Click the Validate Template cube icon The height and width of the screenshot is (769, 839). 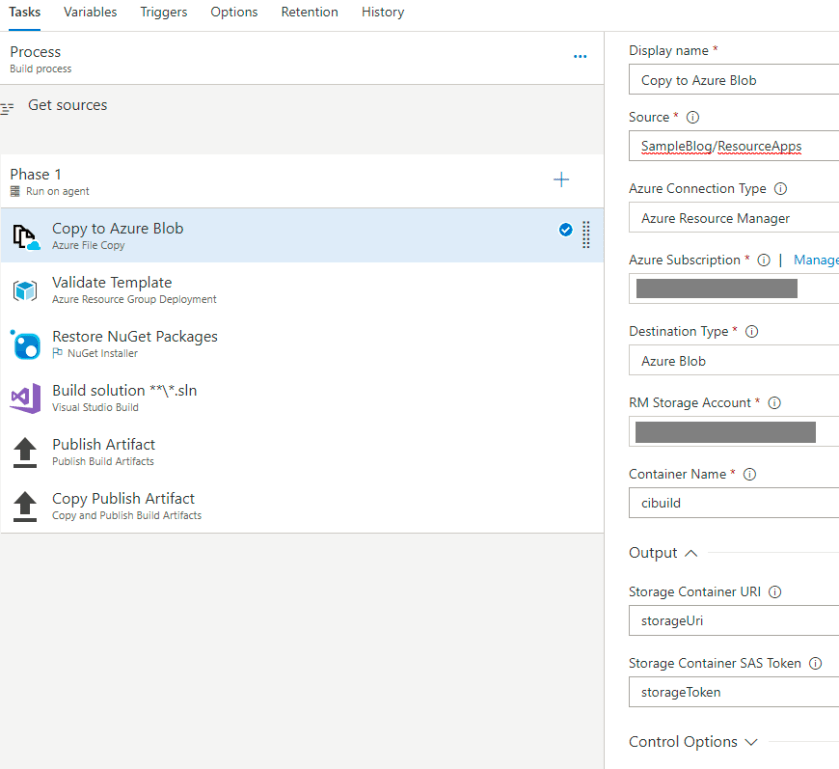click(x=25, y=291)
